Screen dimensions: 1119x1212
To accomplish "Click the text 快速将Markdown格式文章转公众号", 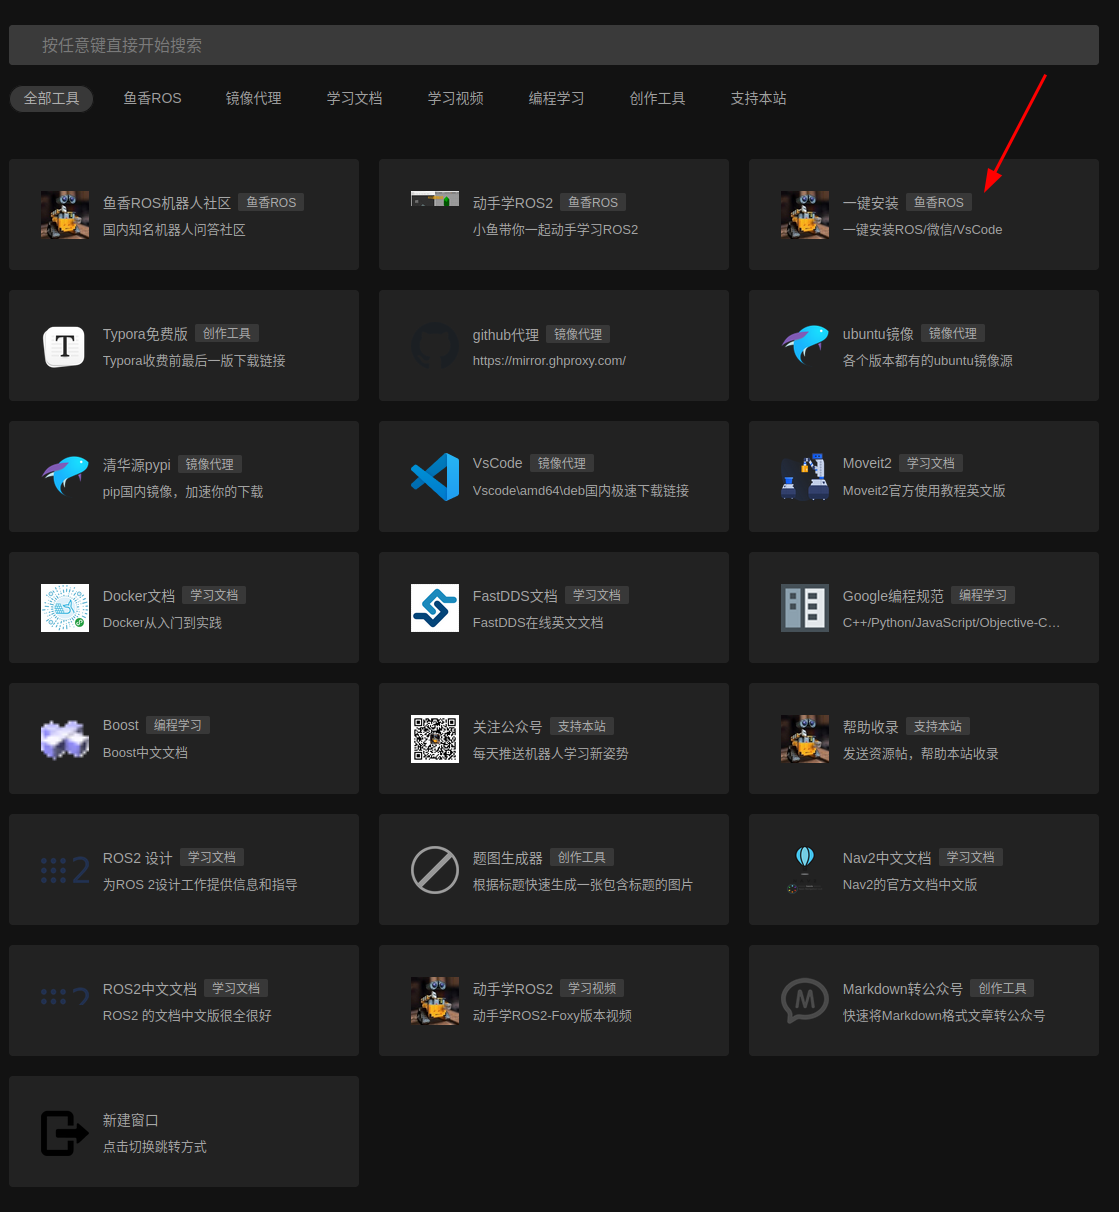I will 944,1016.
